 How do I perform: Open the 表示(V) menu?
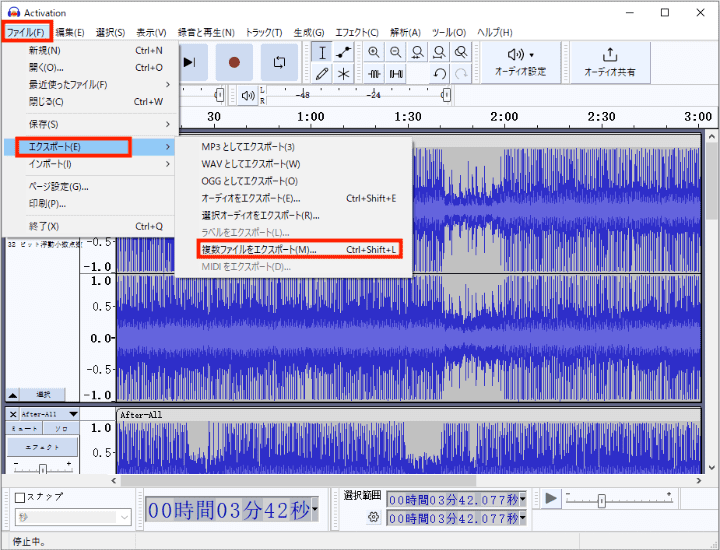[151, 33]
